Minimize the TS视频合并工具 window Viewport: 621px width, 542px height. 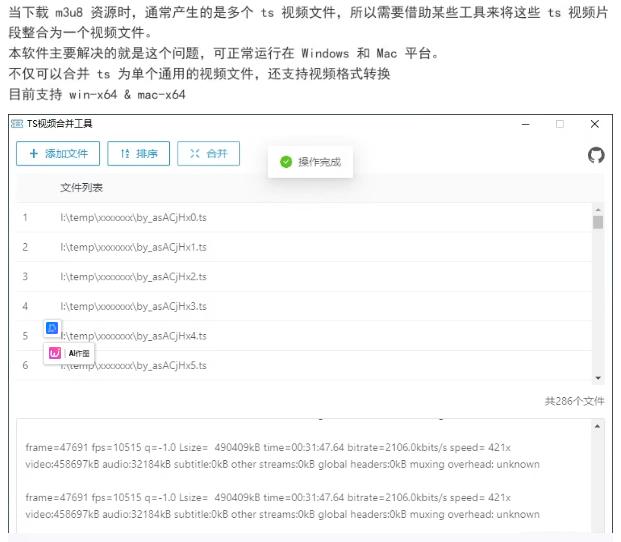526,124
